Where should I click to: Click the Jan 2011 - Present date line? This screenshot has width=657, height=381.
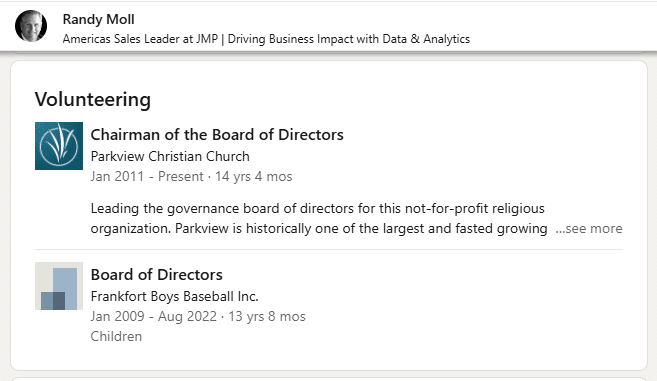pos(191,176)
